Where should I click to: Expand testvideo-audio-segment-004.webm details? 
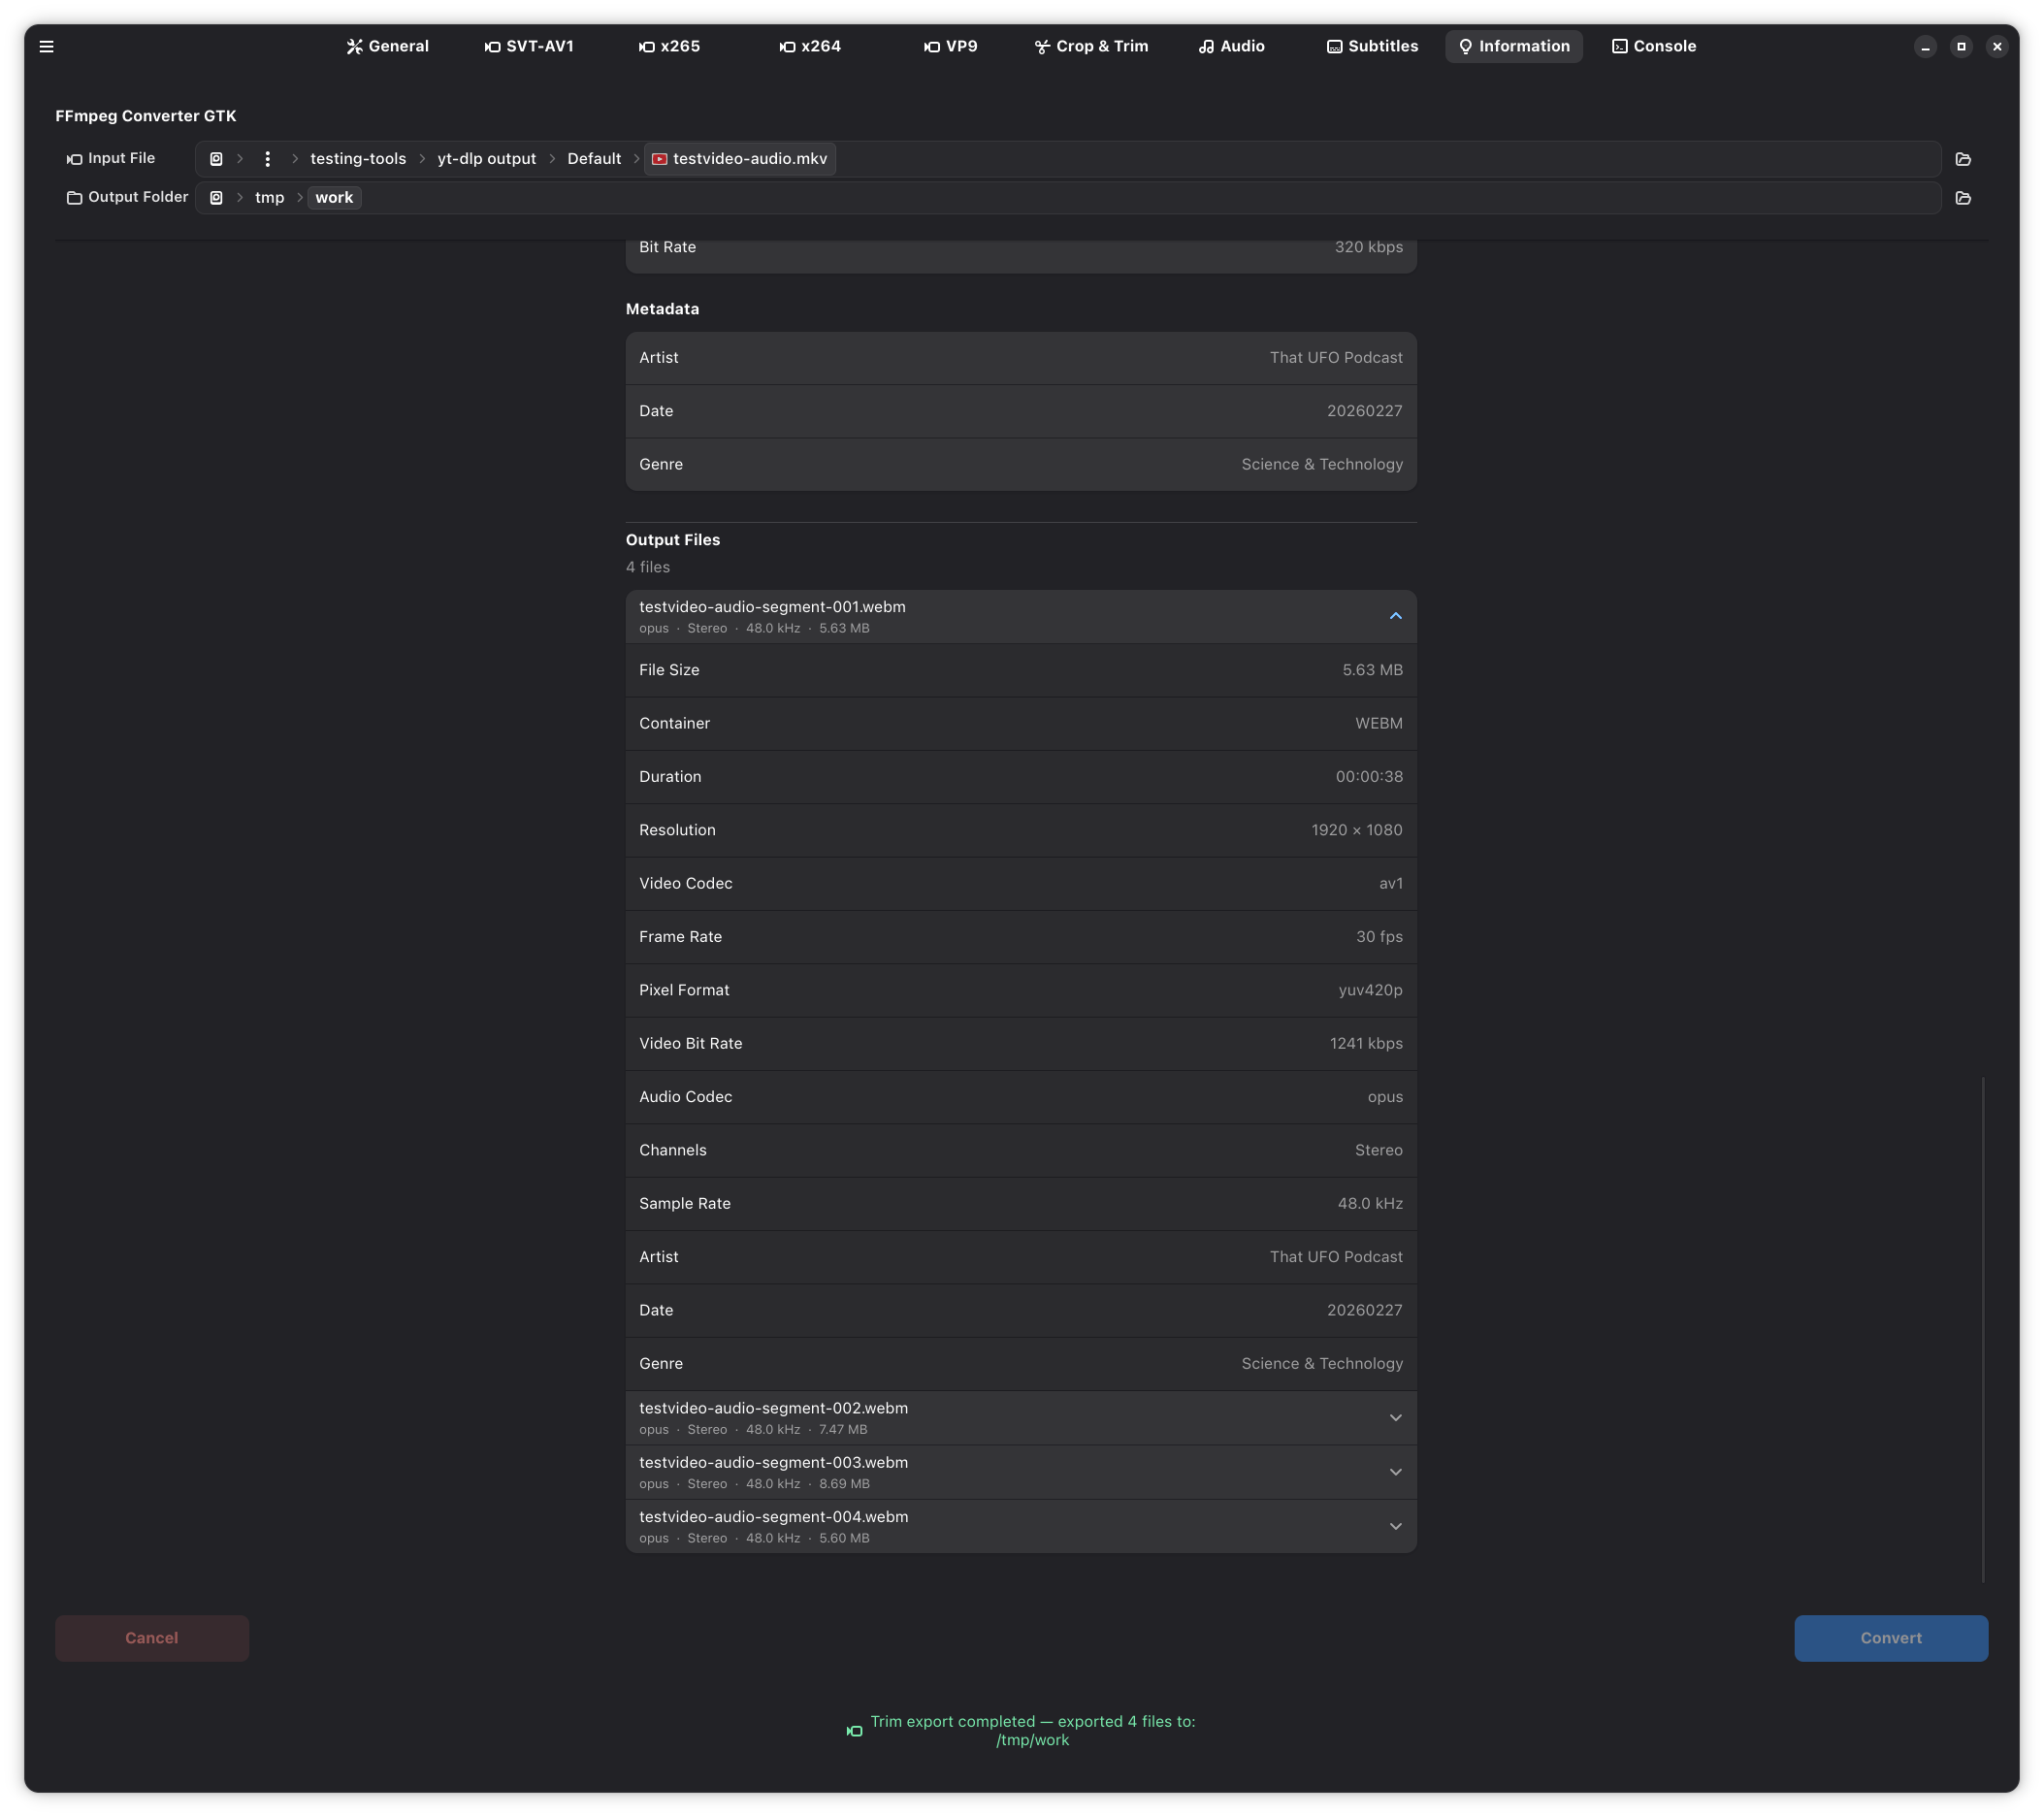(x=1395, y=1526)
